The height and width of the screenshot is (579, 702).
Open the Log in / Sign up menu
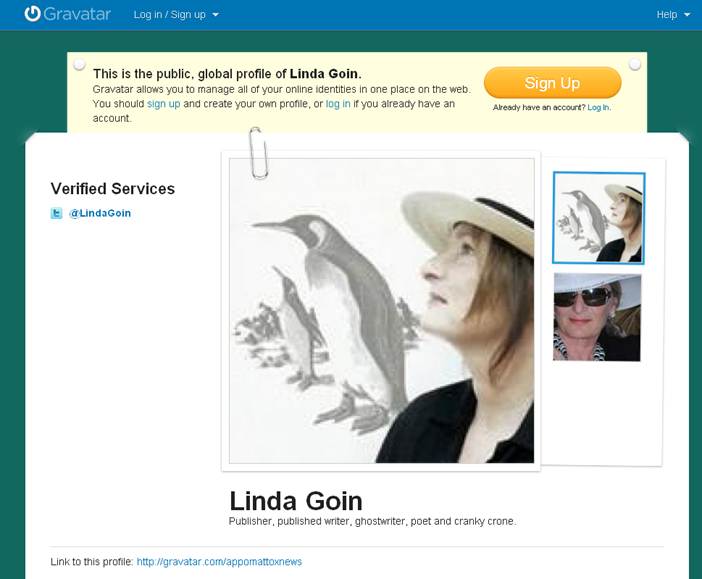pos(170,14)
